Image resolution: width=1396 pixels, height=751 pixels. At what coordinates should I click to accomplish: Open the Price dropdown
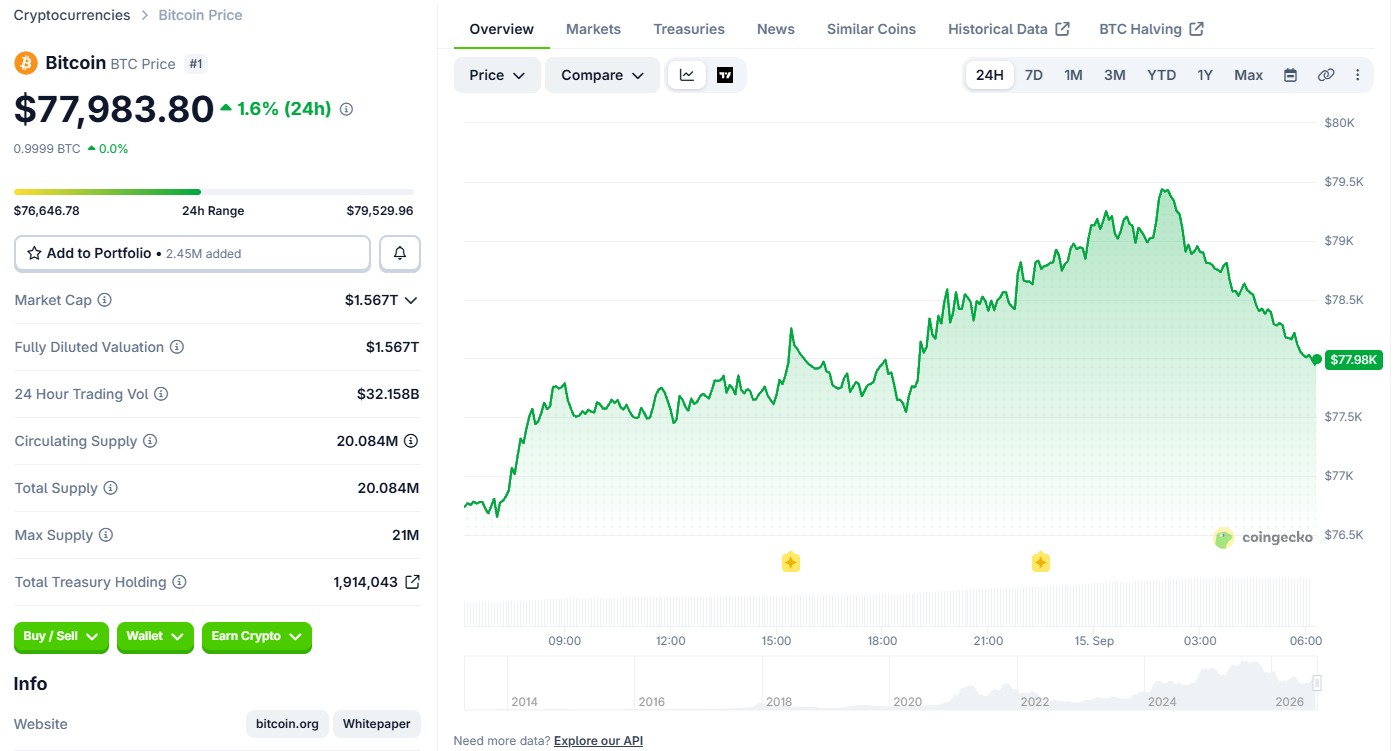497,75
